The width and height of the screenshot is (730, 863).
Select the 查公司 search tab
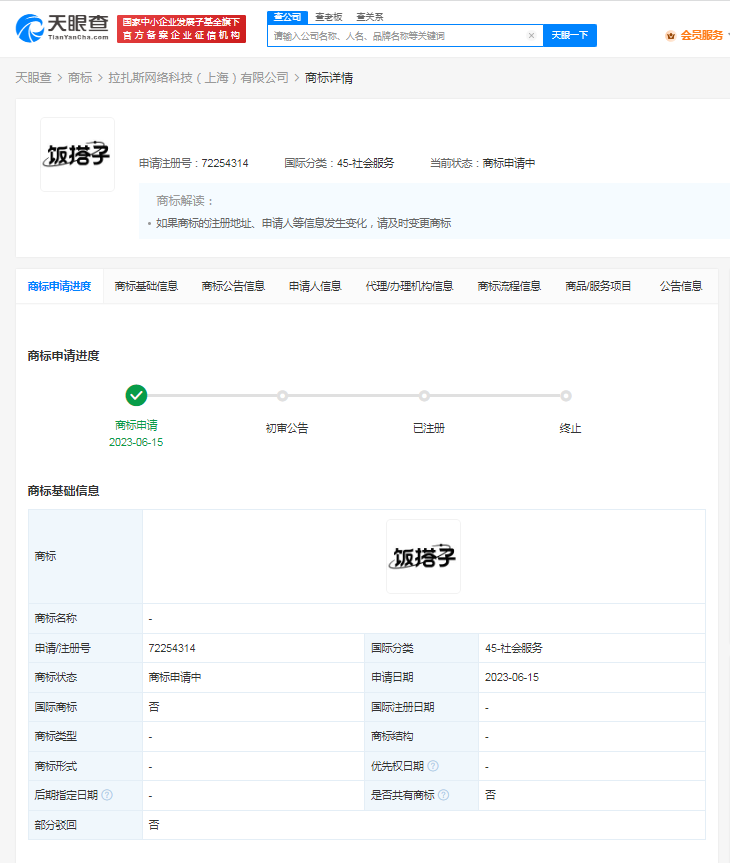tap(287, 17)
